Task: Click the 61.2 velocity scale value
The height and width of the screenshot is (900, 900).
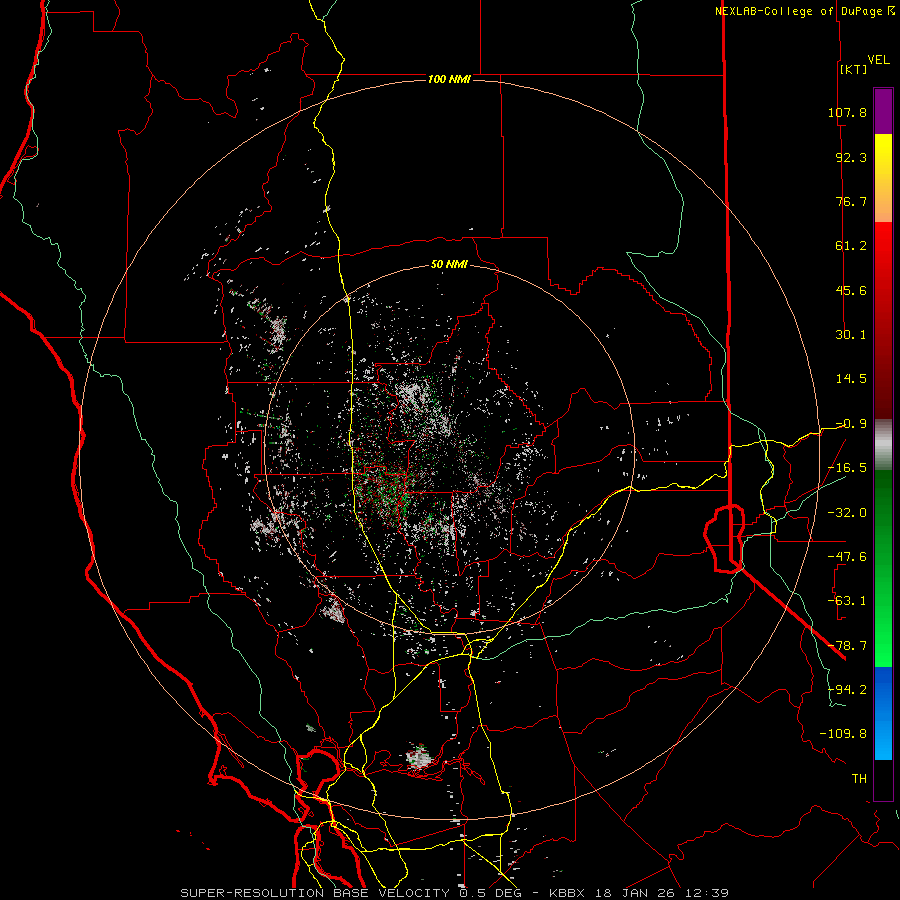Action: click(851, 246)
